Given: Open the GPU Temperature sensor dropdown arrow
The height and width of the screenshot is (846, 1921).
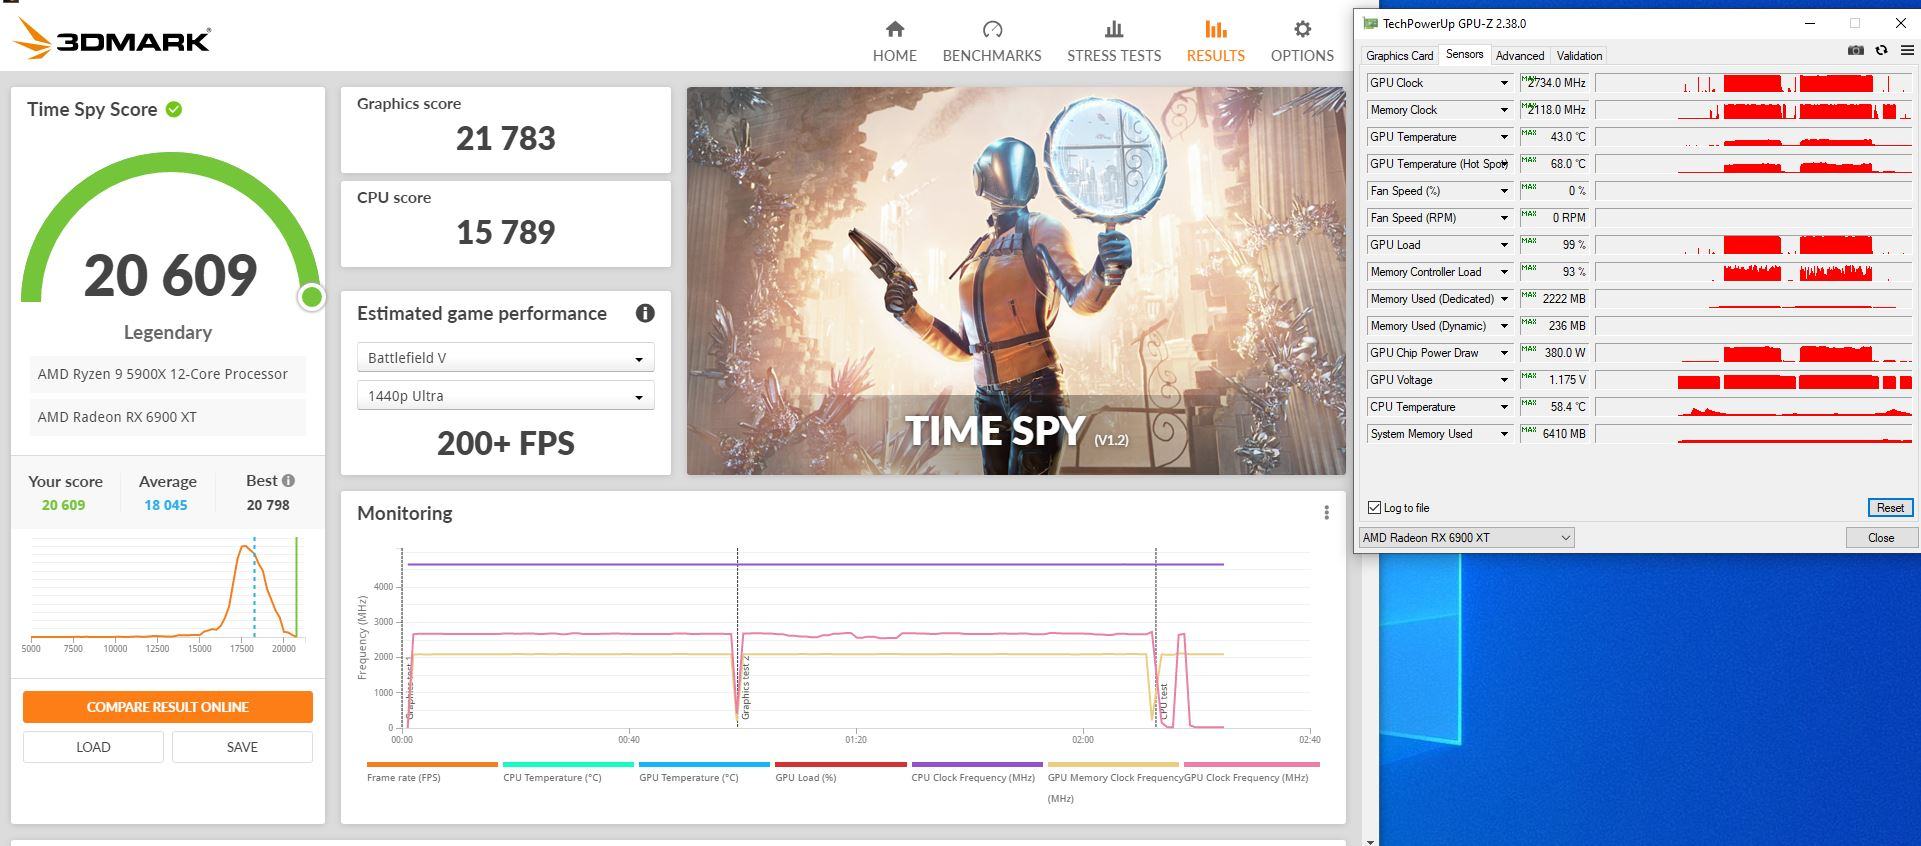Looking at the screenshot, I should (1503, 137).
